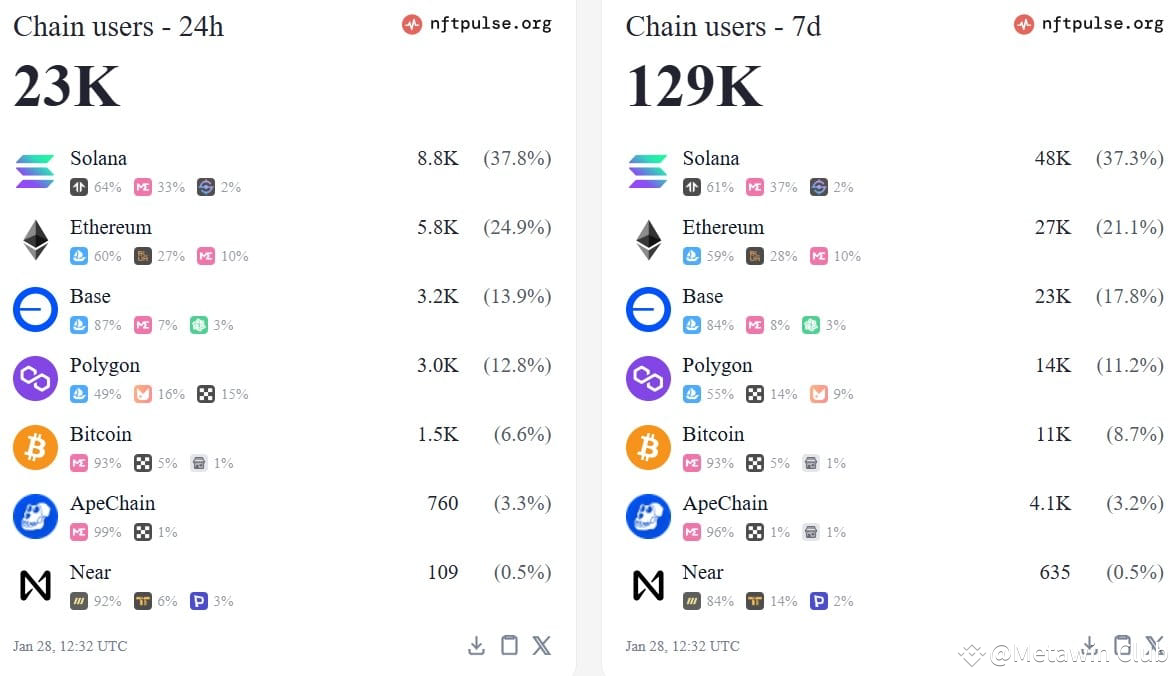1176x676 pixels.
Task: Select the Near chain icon
Action: pyautogui.click(x=35, y=585)
